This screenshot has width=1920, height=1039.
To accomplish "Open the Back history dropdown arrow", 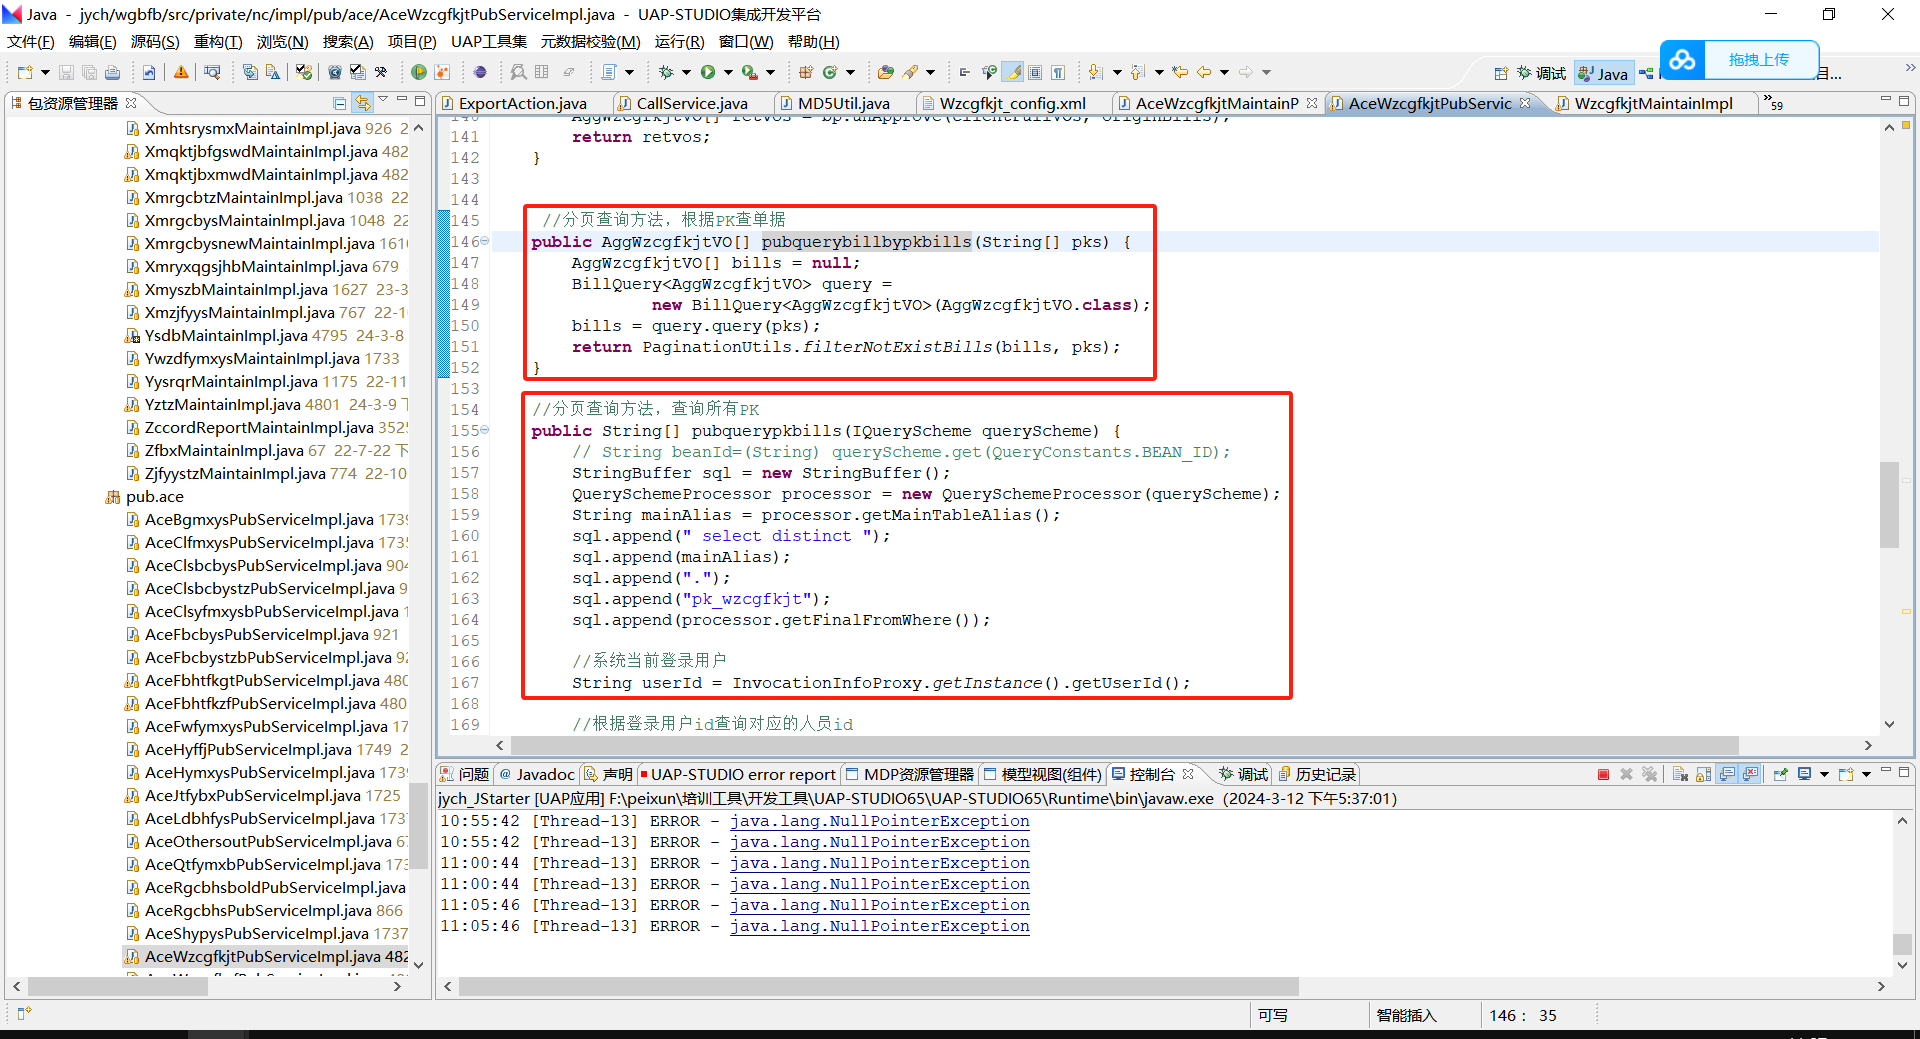I will pos(1224,72).
